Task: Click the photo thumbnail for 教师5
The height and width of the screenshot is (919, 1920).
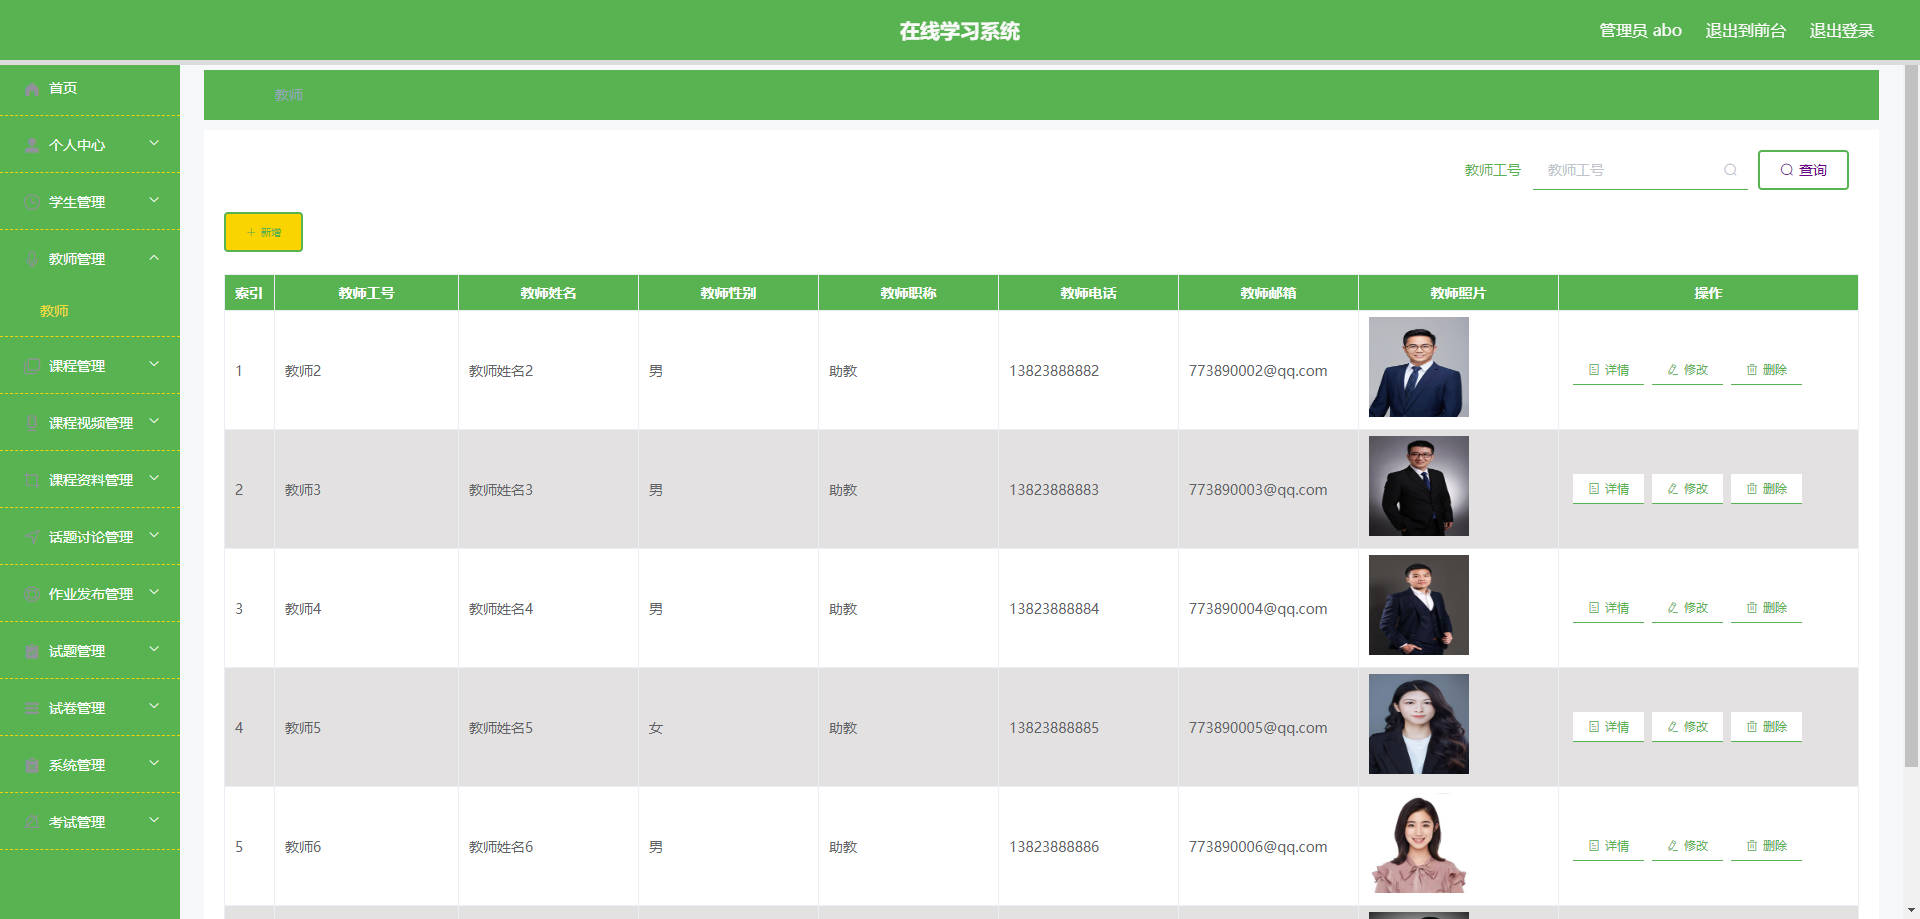Action: [x=1418, y=724]
